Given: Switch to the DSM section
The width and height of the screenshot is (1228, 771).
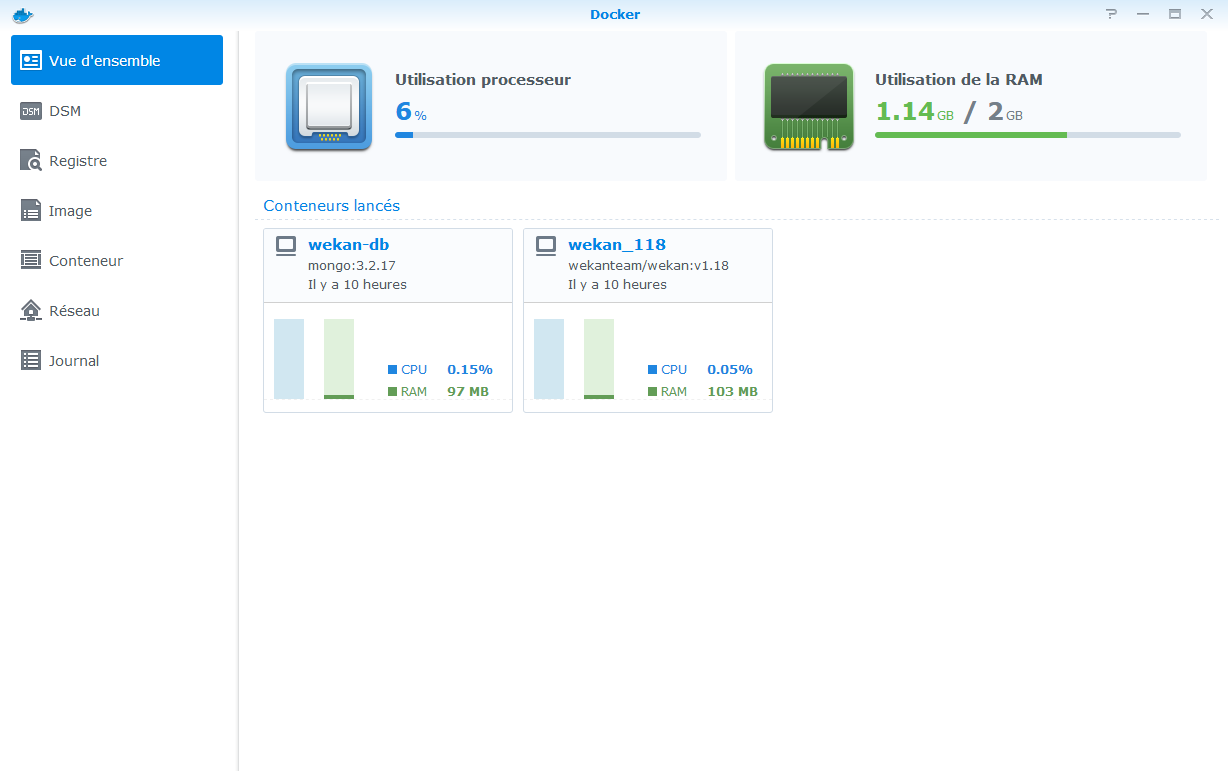Looking at the screenshot, I should (x=117, y=110).
